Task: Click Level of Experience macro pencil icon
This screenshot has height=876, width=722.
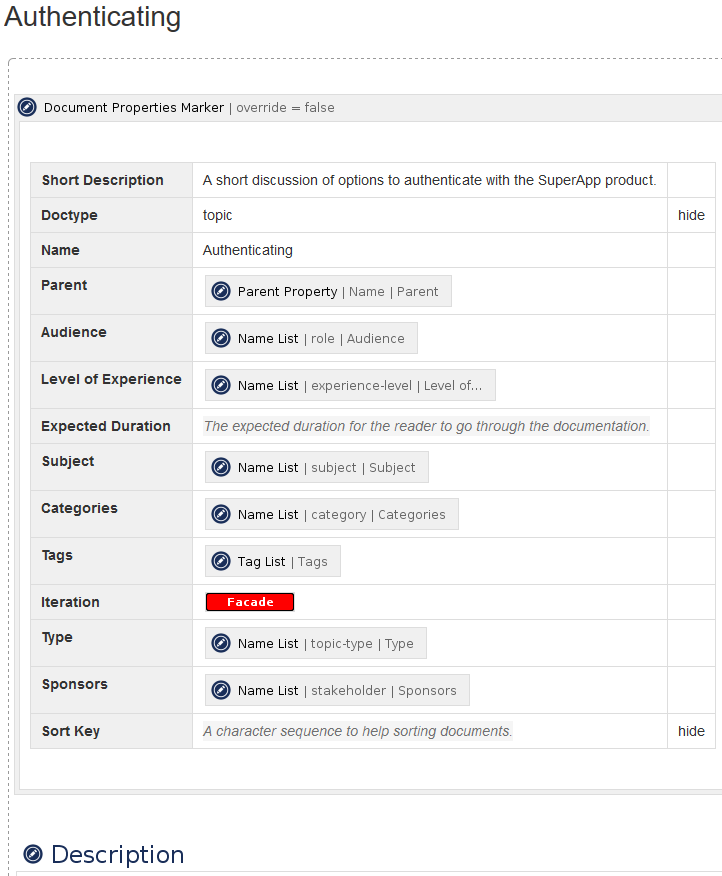Action: (221, 386)
